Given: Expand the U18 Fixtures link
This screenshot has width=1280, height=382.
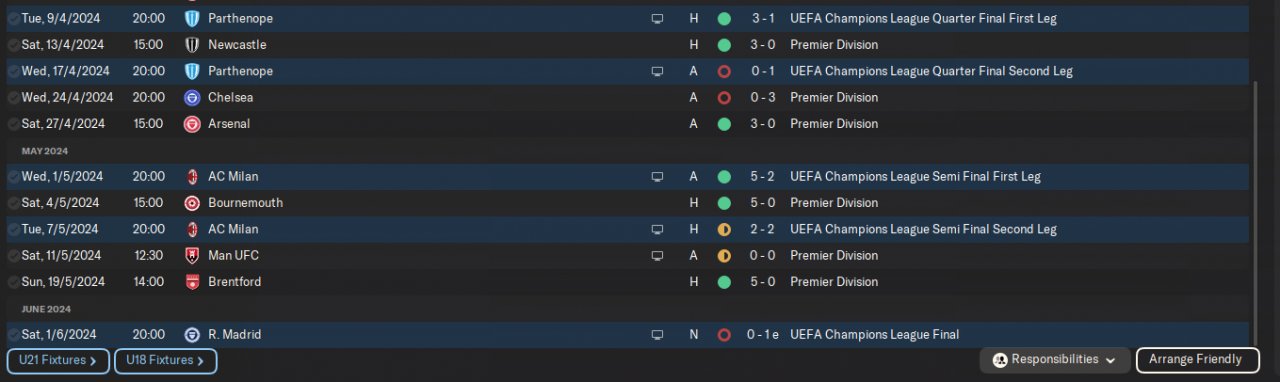Looking at the screenshot, I should pyautogui.click(x=166, y=361).
